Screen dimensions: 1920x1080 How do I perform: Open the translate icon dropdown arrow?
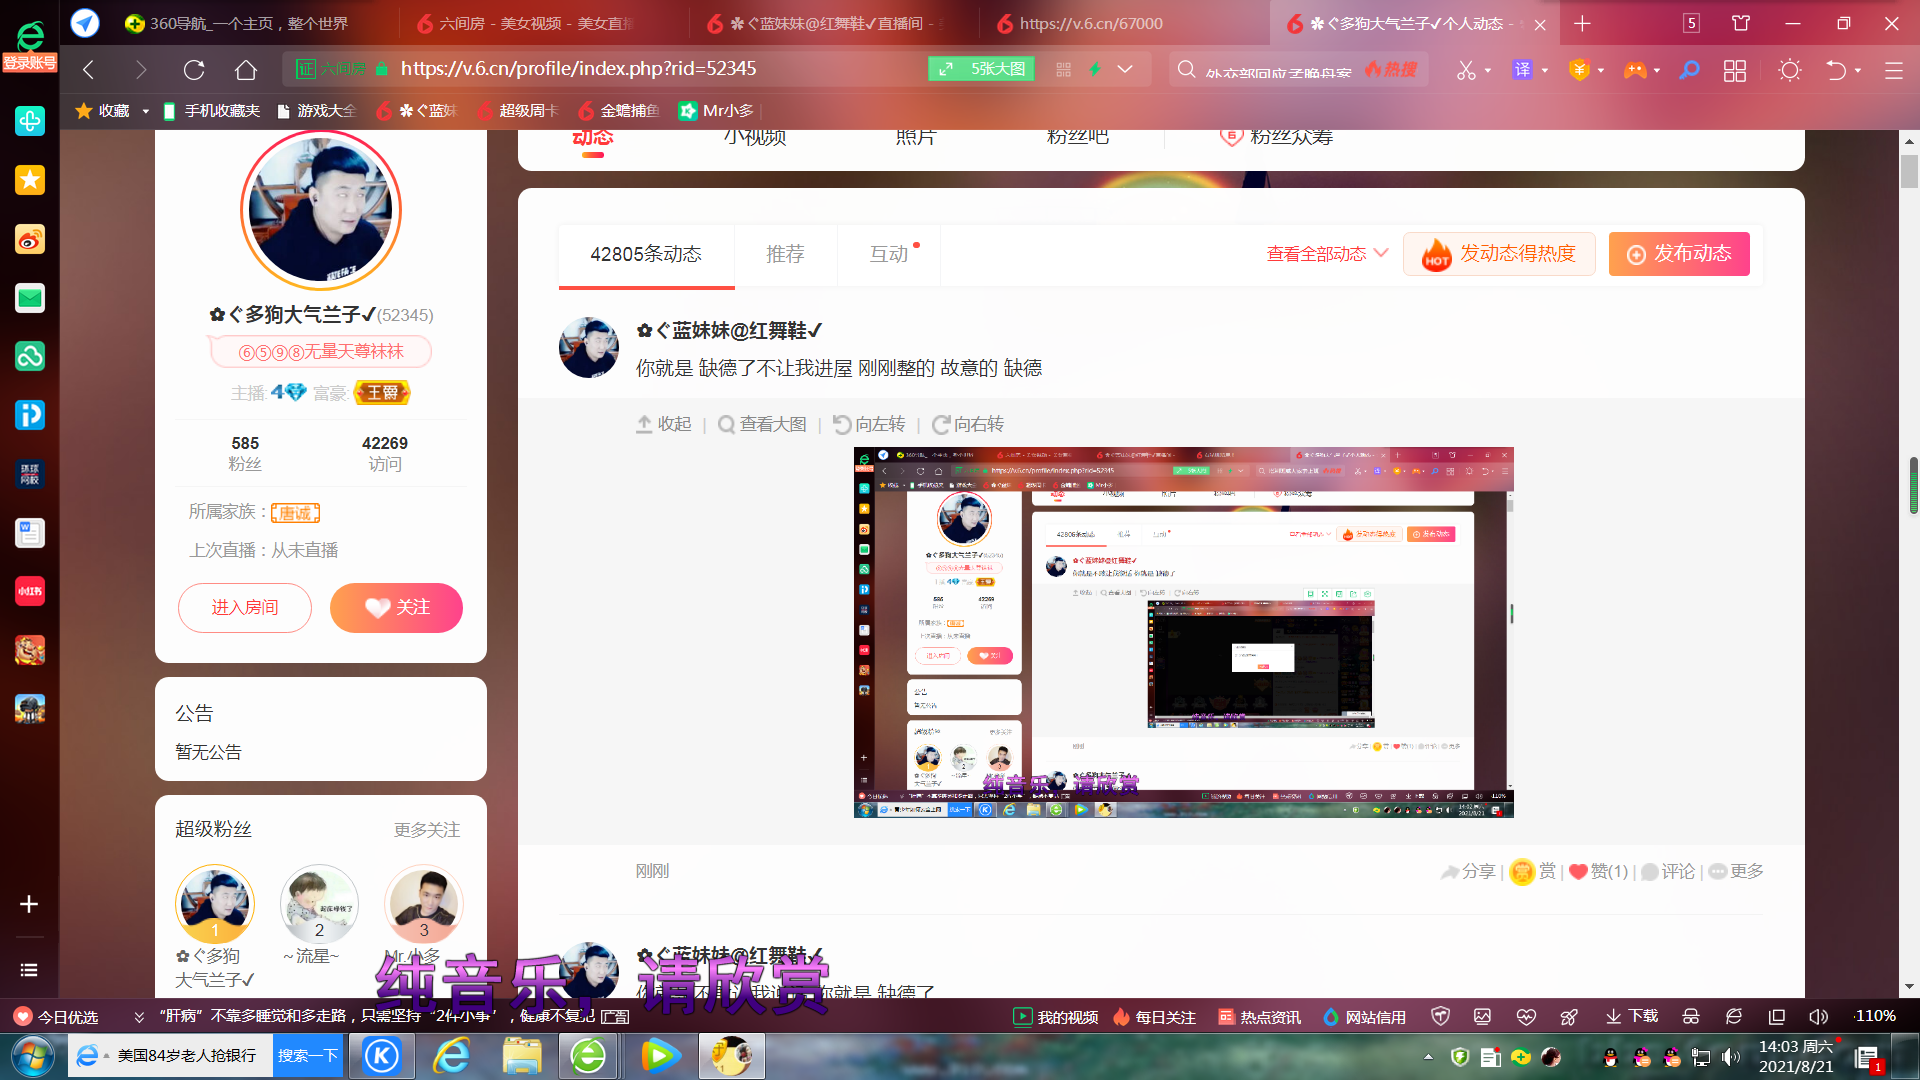point(1545,70)
